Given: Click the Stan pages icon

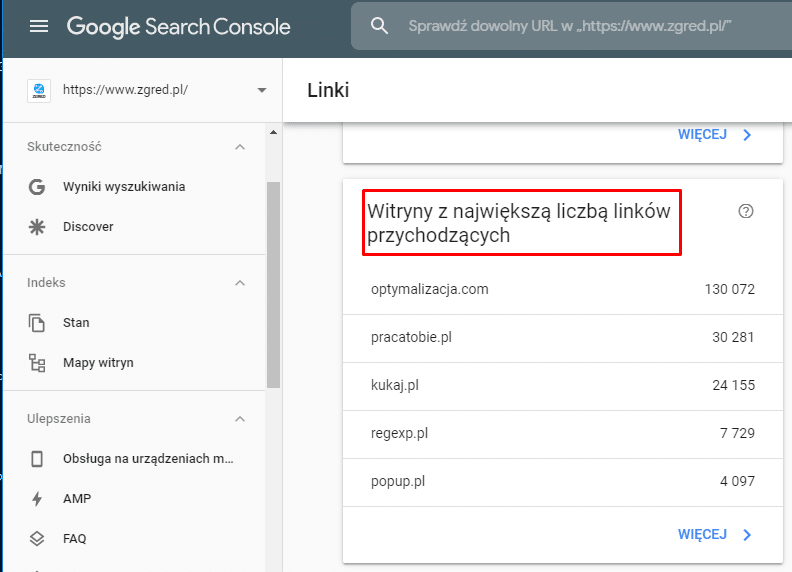Looking at the screenshot, I should [x=37, y=323].
